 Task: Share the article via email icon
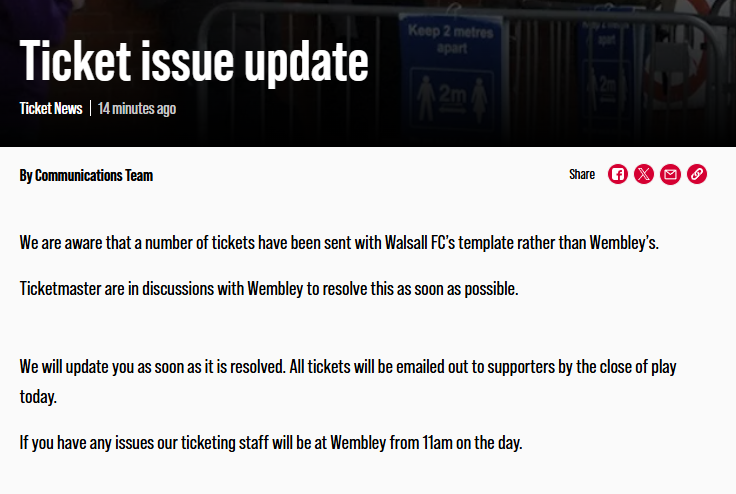point(670,174)
